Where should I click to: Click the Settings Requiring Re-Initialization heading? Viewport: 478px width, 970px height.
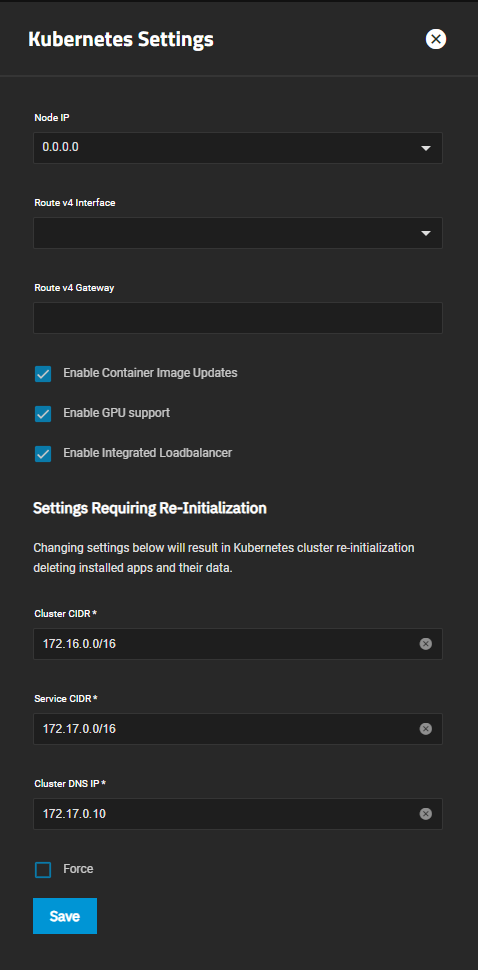150,509
